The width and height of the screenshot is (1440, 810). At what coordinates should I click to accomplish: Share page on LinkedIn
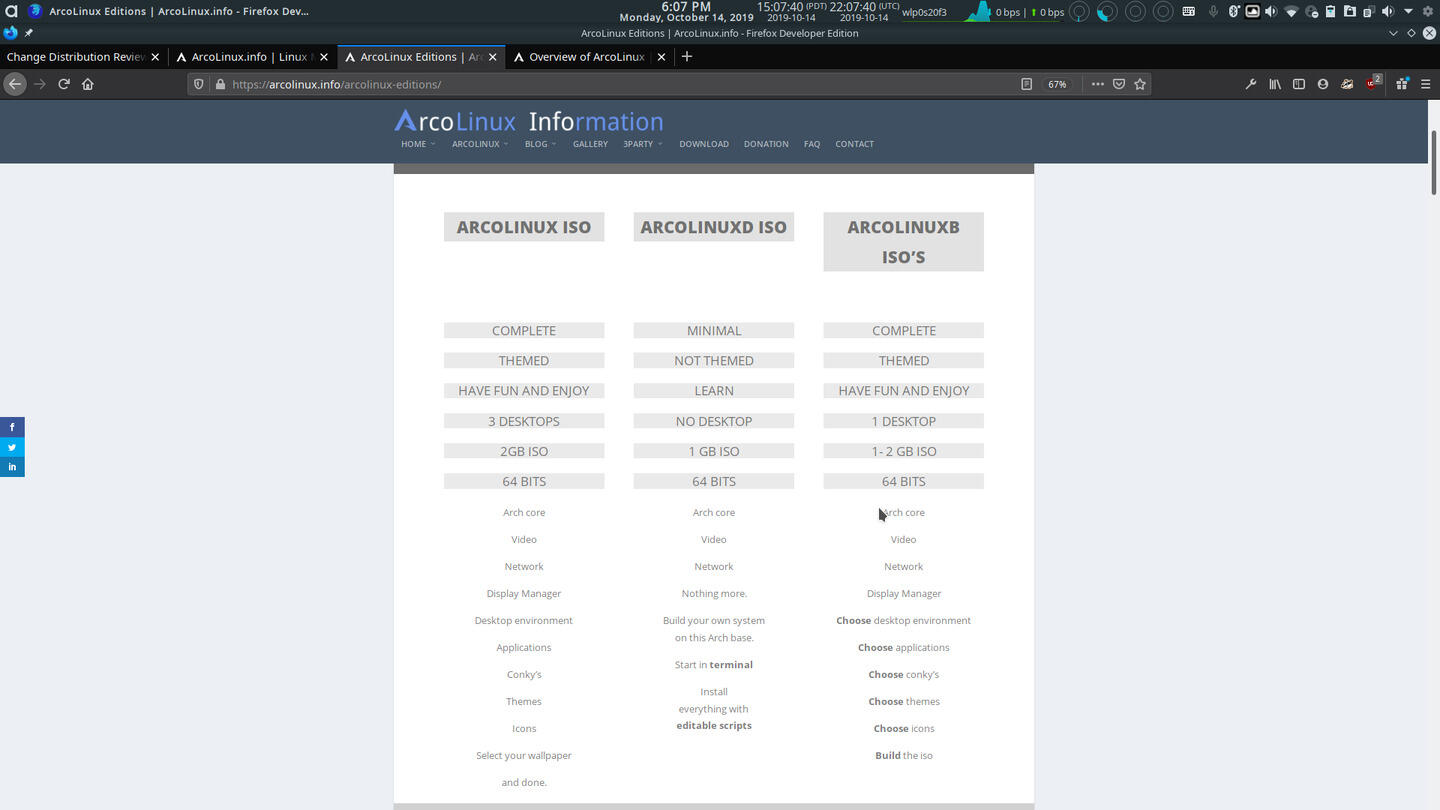(12, 467)
